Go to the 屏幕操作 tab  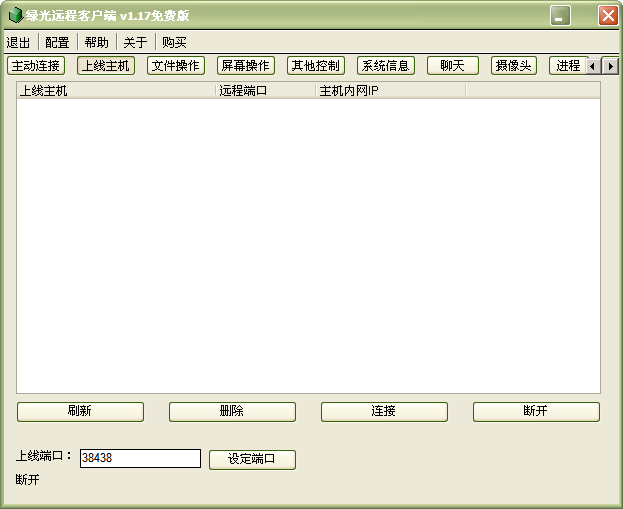pyautogui.click(x=245, y=66)
